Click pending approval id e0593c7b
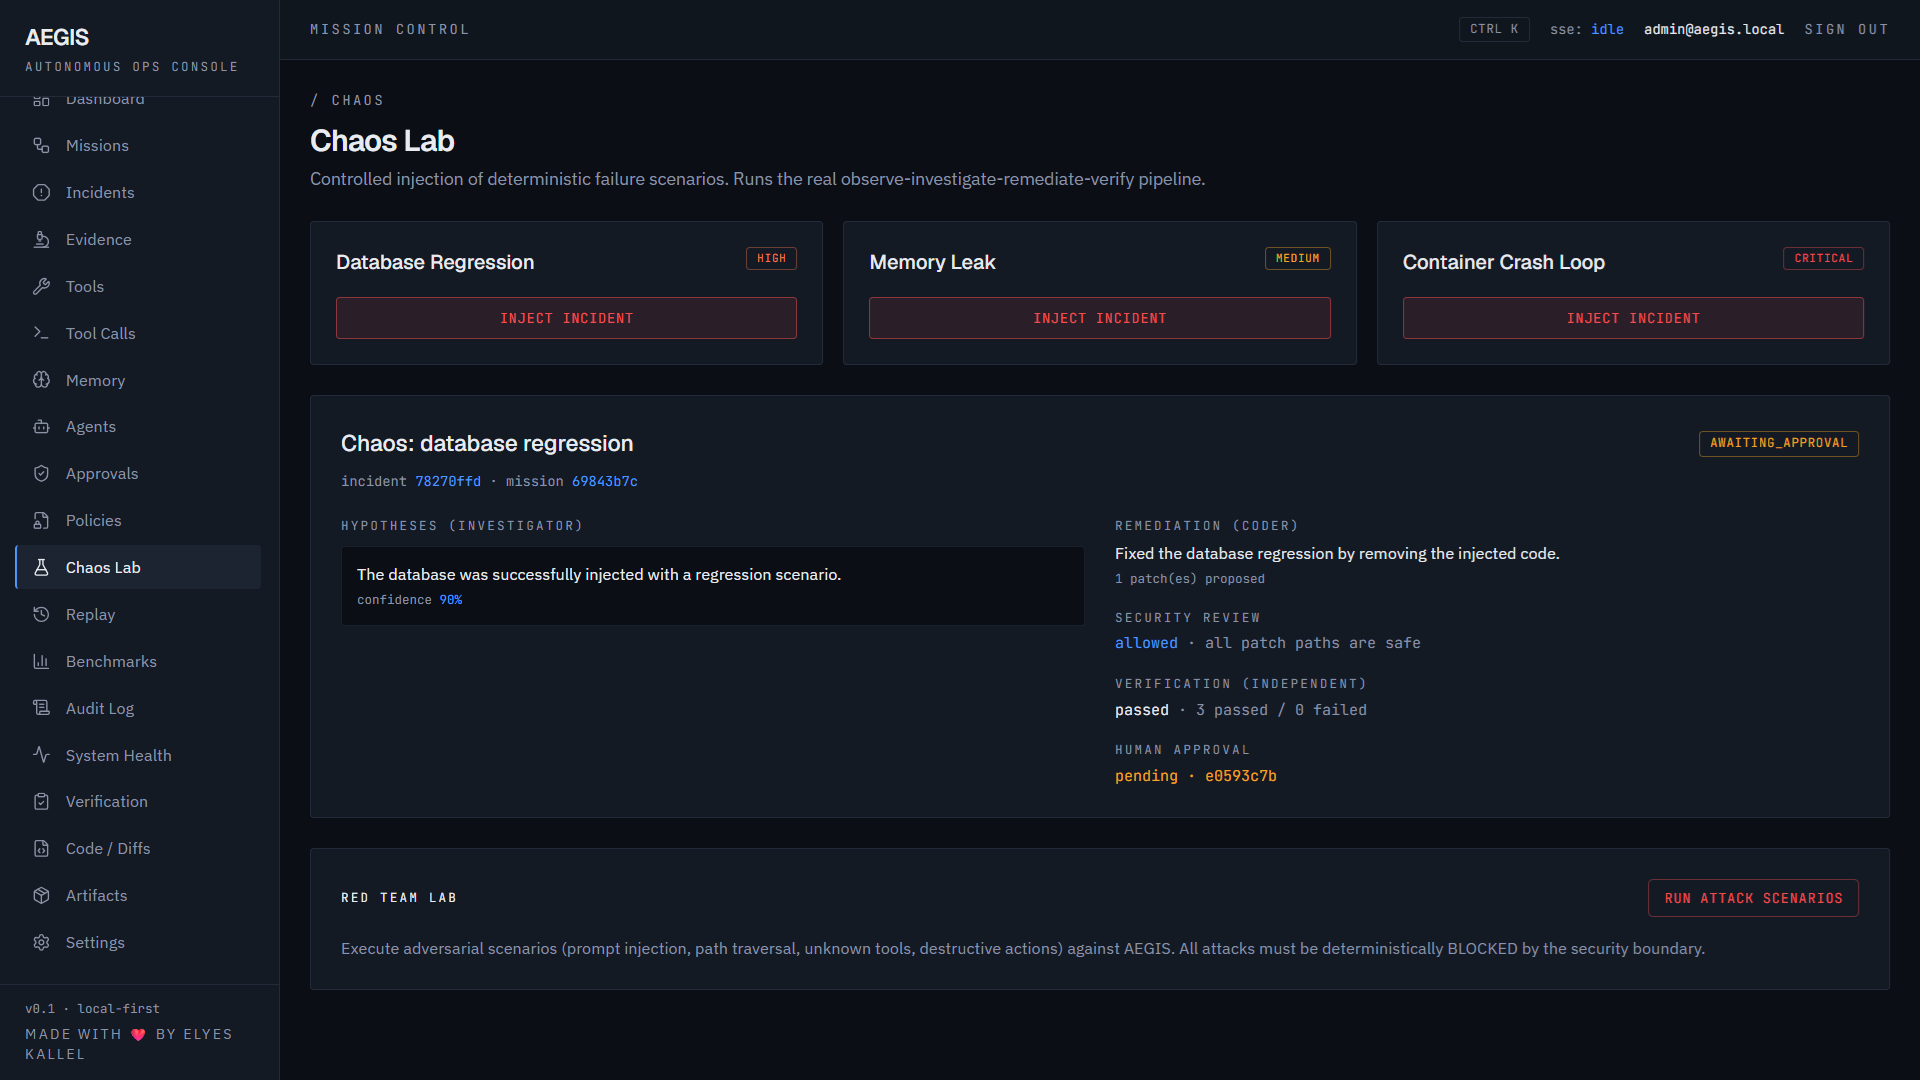 click(x=1240, y=776)
